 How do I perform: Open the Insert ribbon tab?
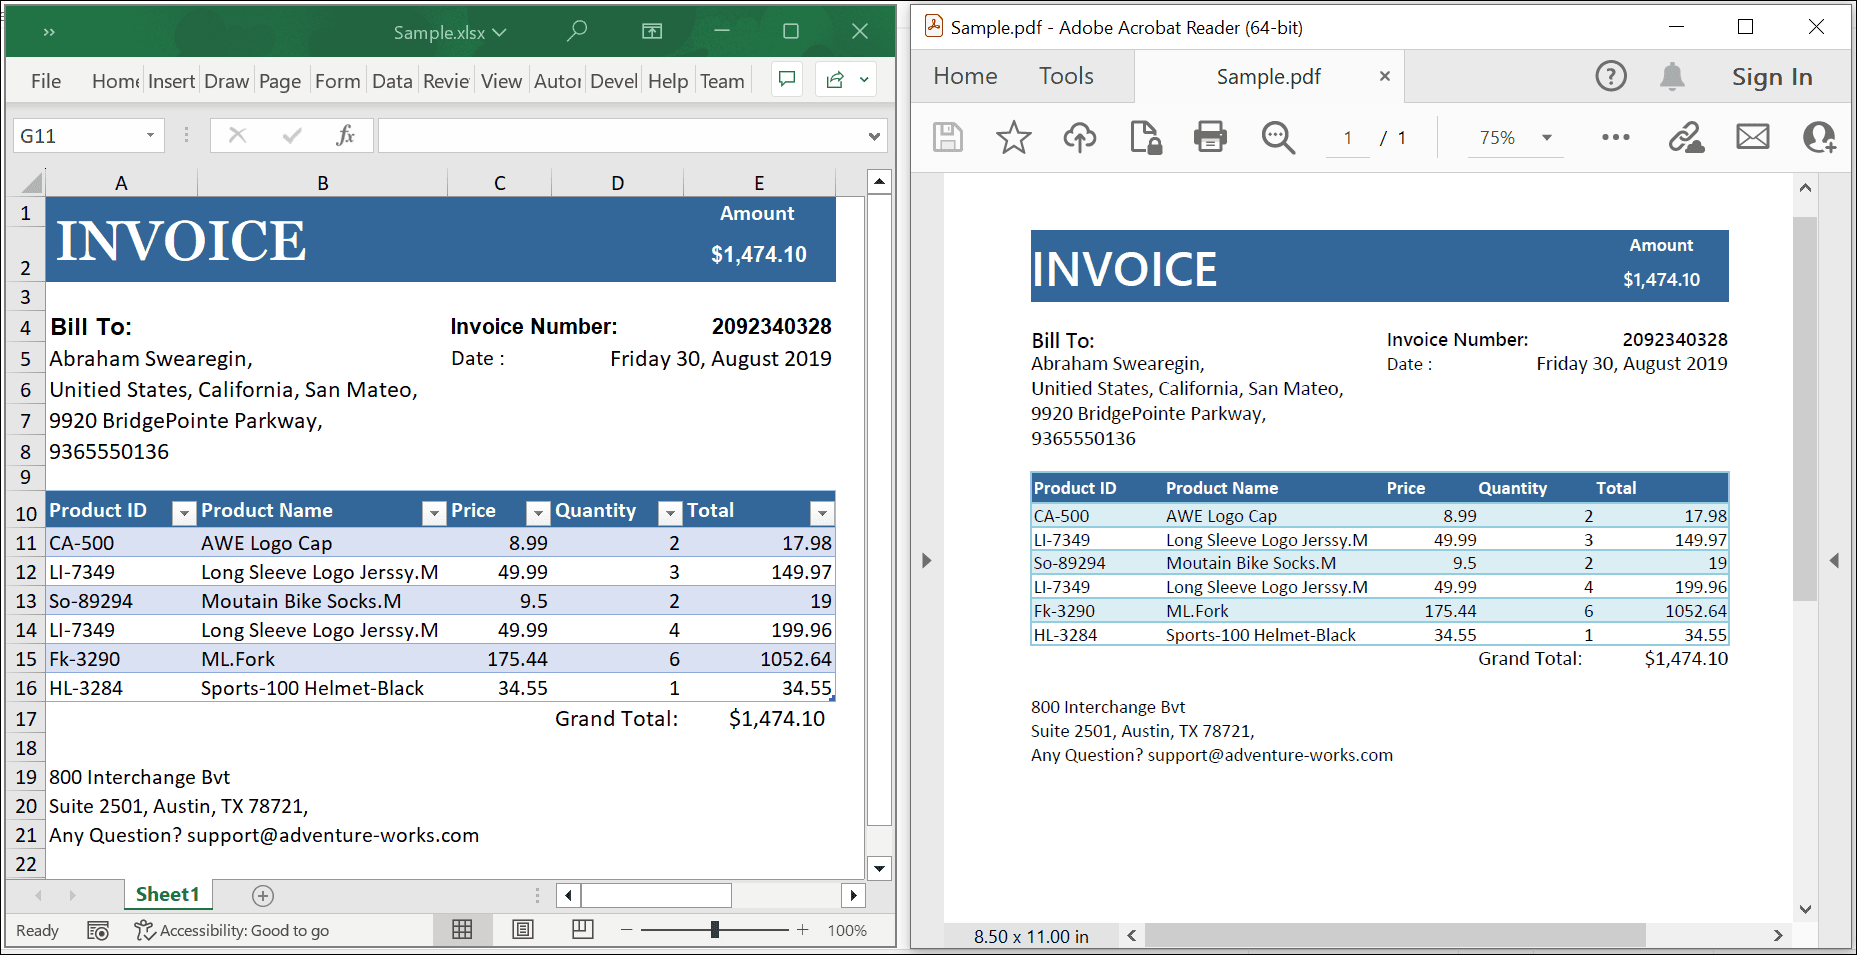coord(171,81)
